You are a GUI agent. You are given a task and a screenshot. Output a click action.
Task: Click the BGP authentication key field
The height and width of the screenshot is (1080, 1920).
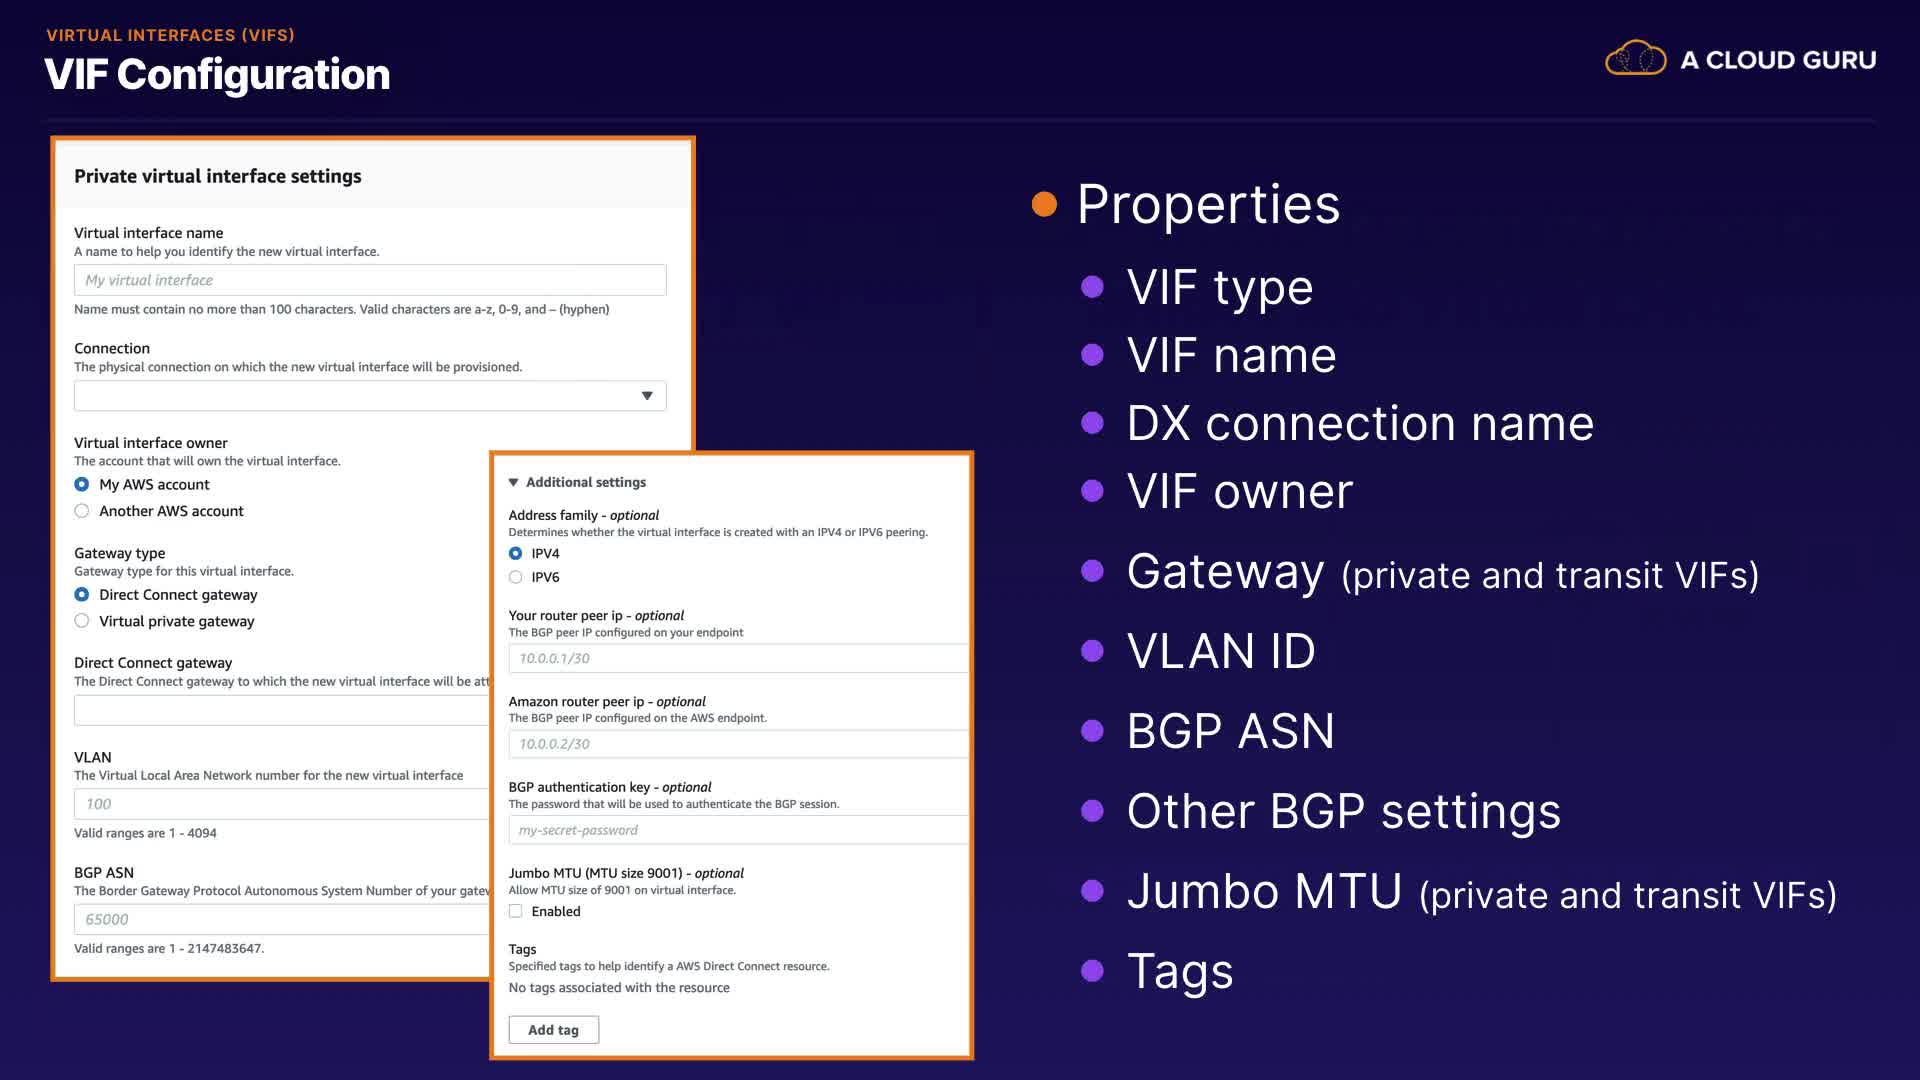(x=738, y=830)
